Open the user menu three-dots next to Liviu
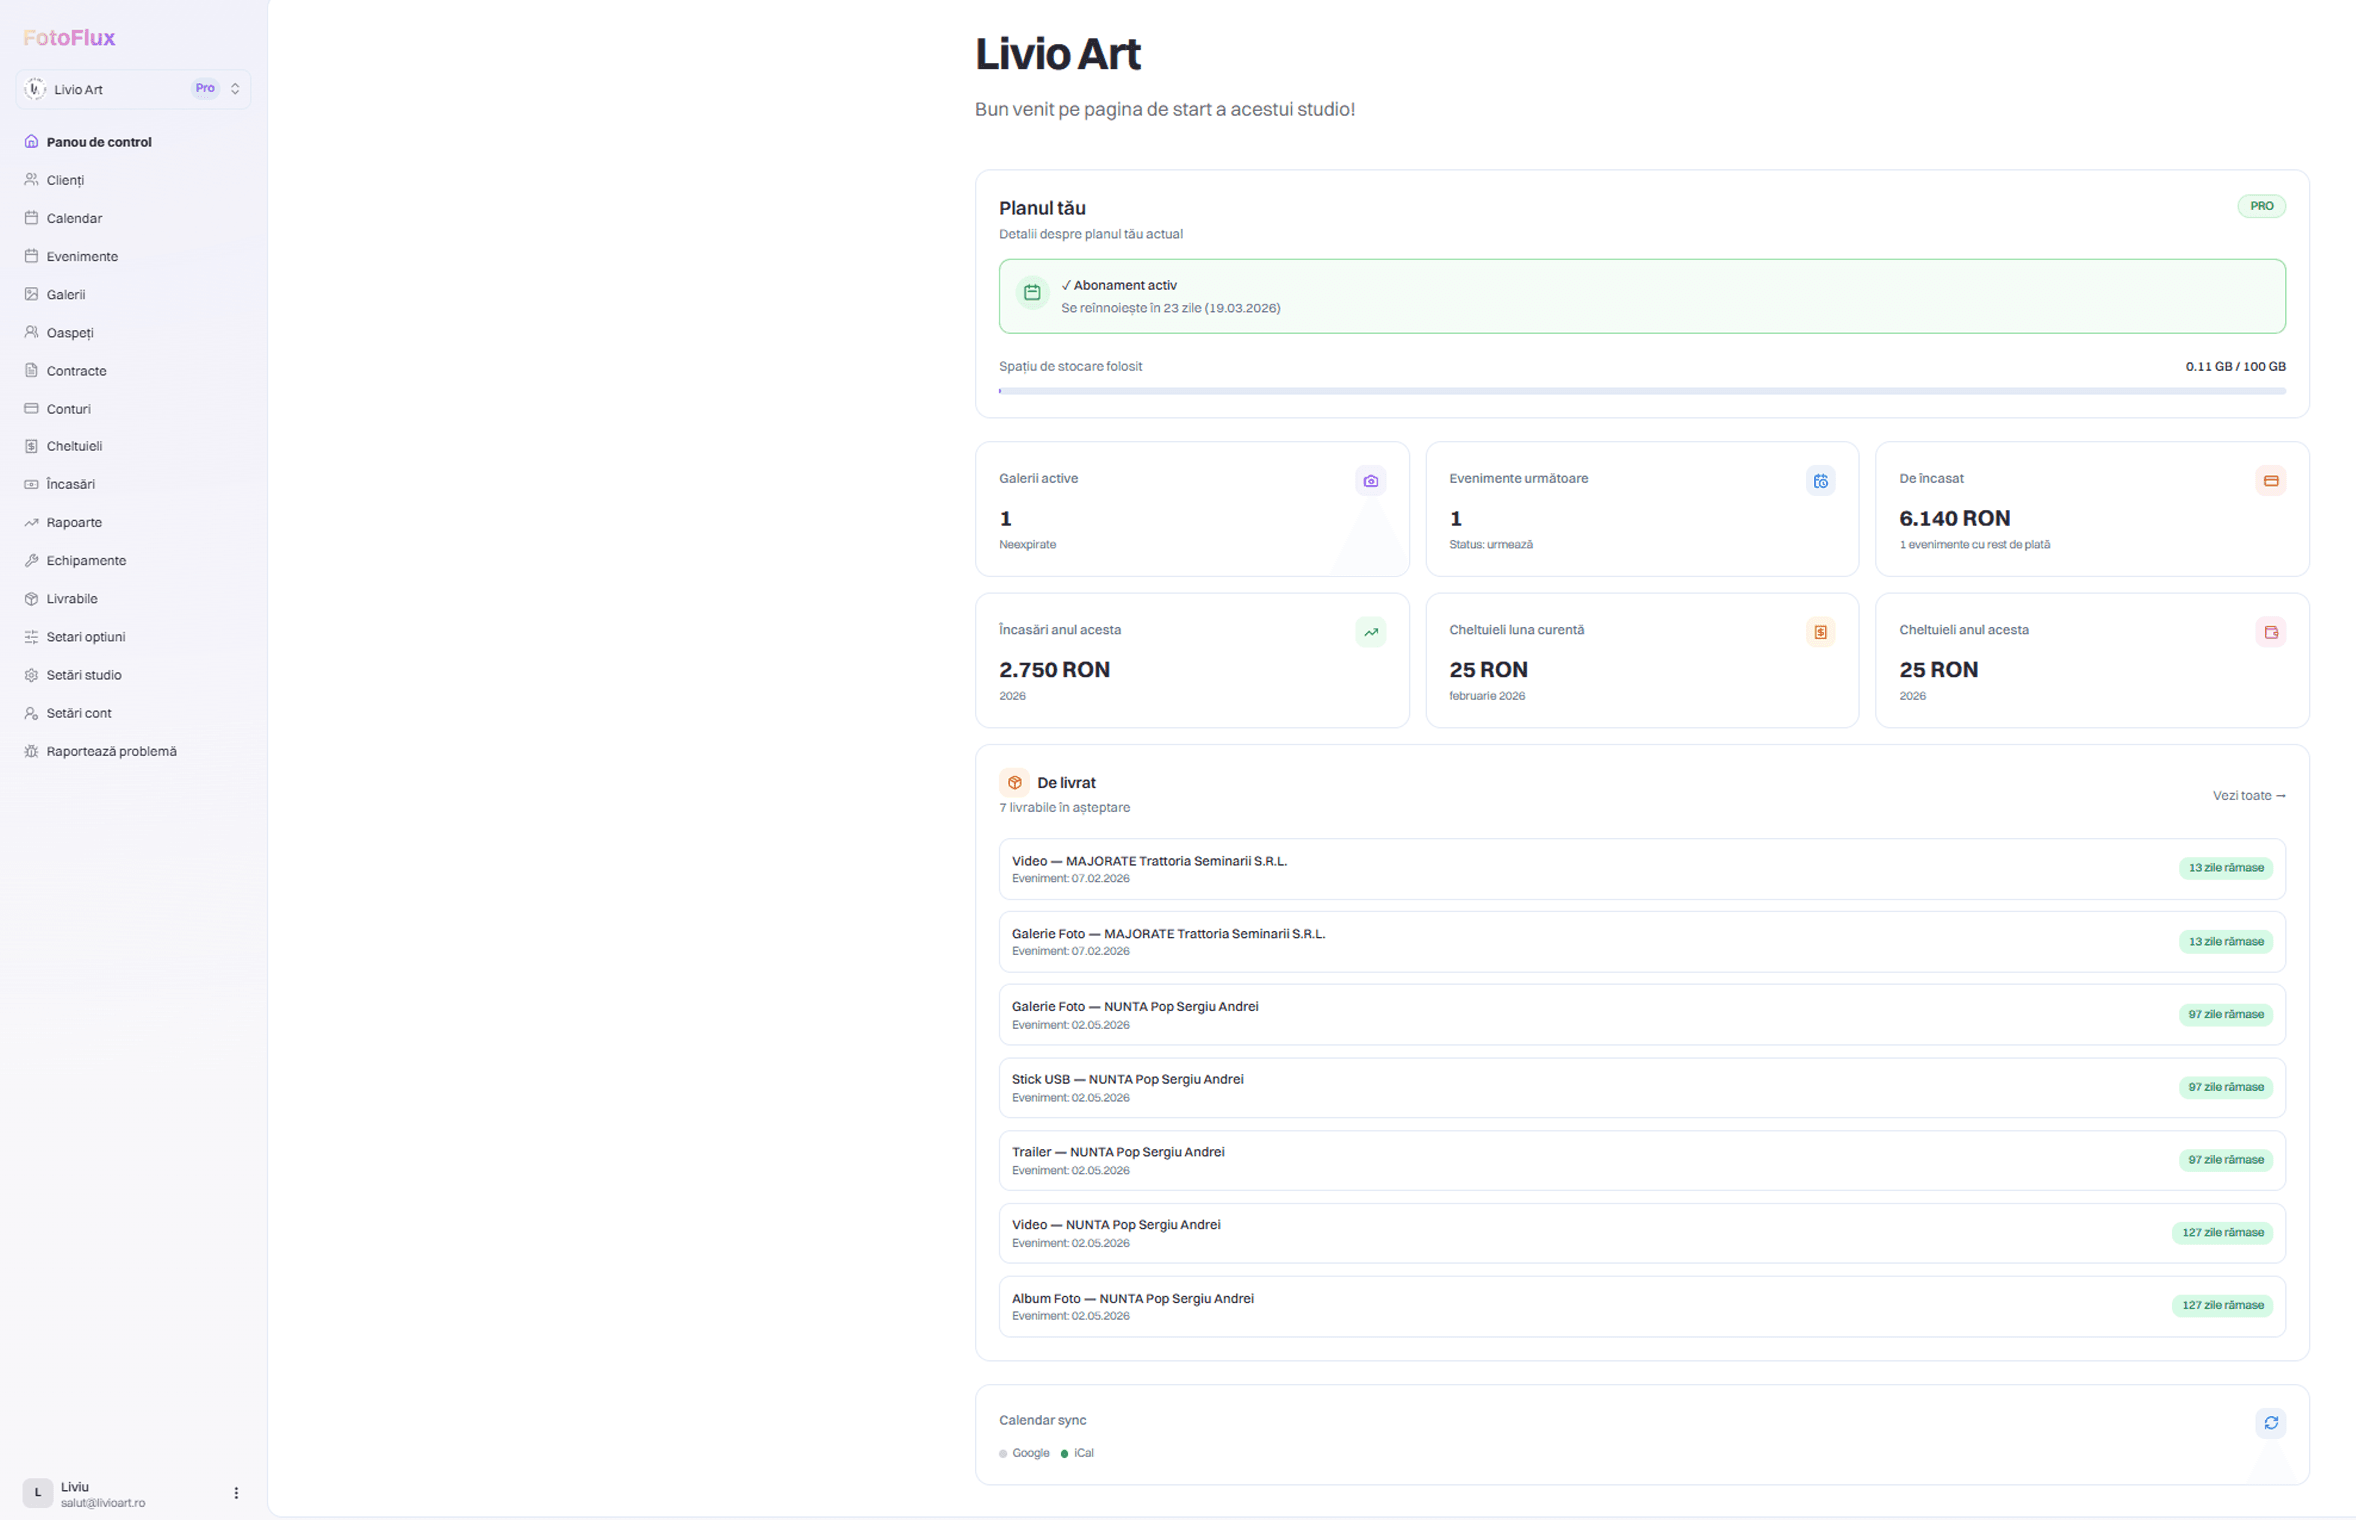 (x=236, y=1493)
